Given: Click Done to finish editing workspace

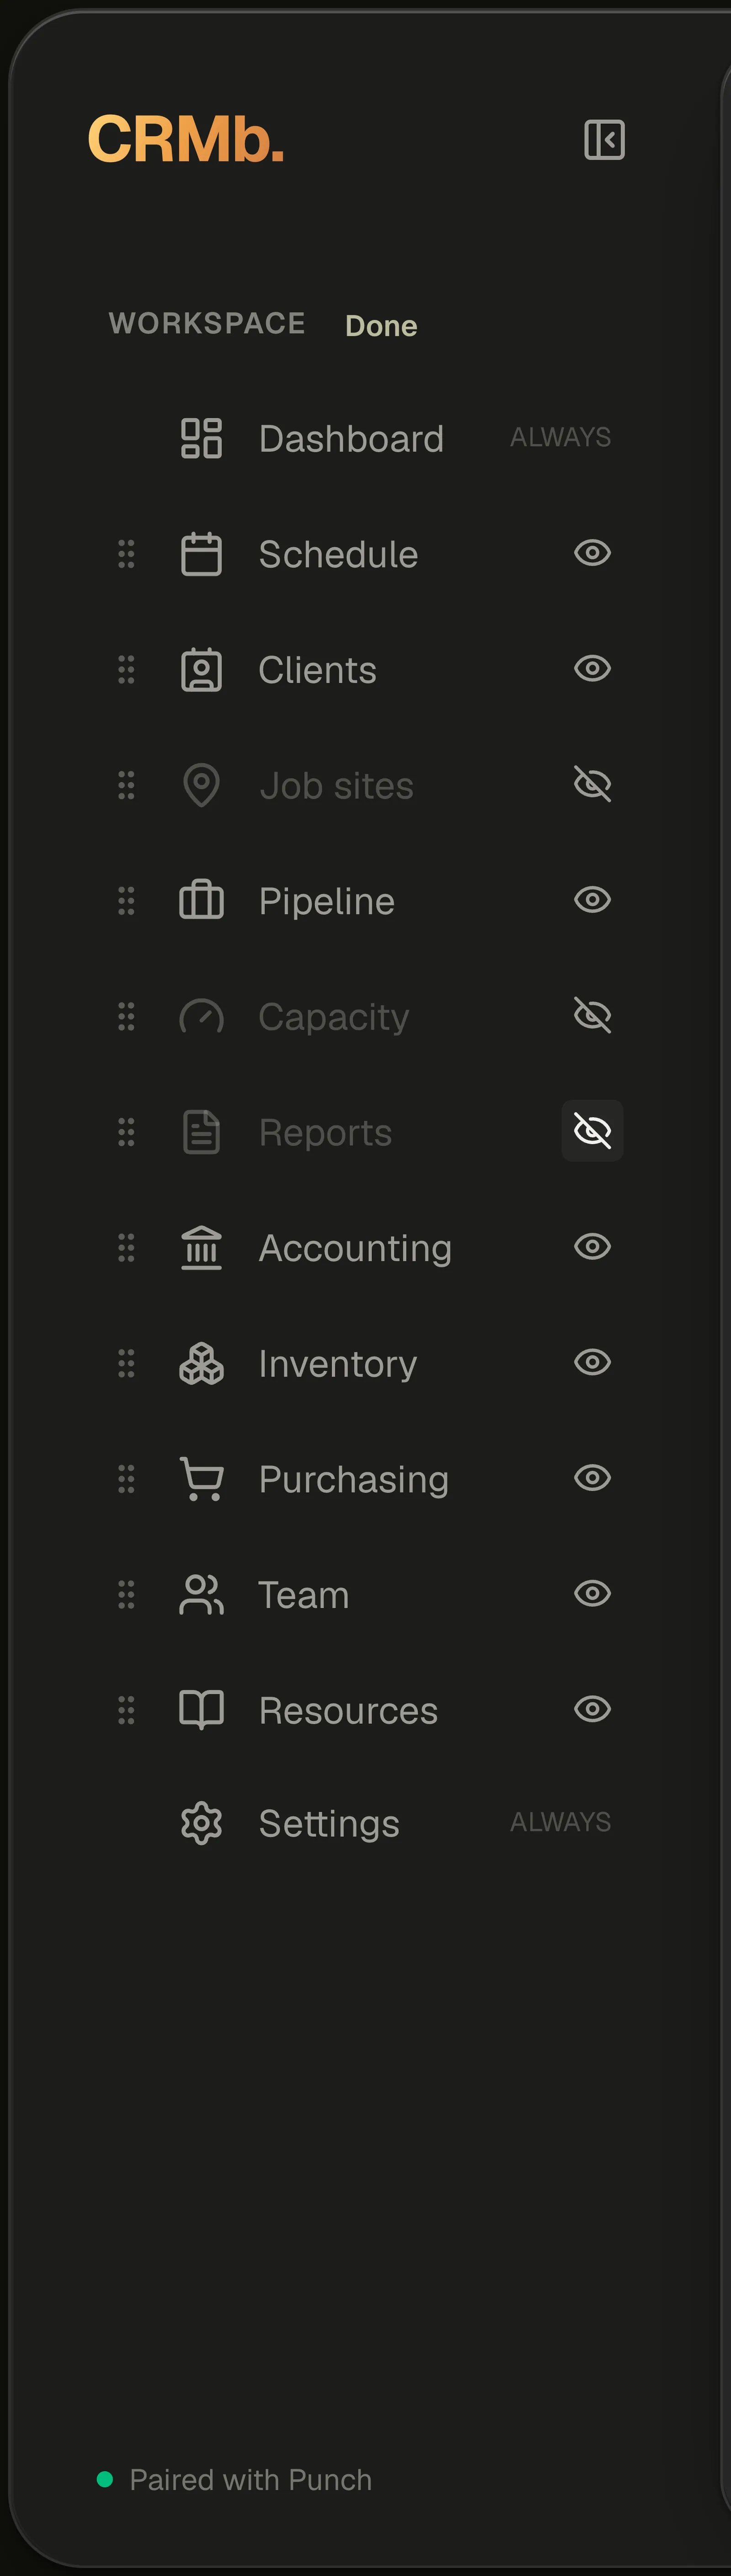Looking at the screenshot, I should click(381, 326).
